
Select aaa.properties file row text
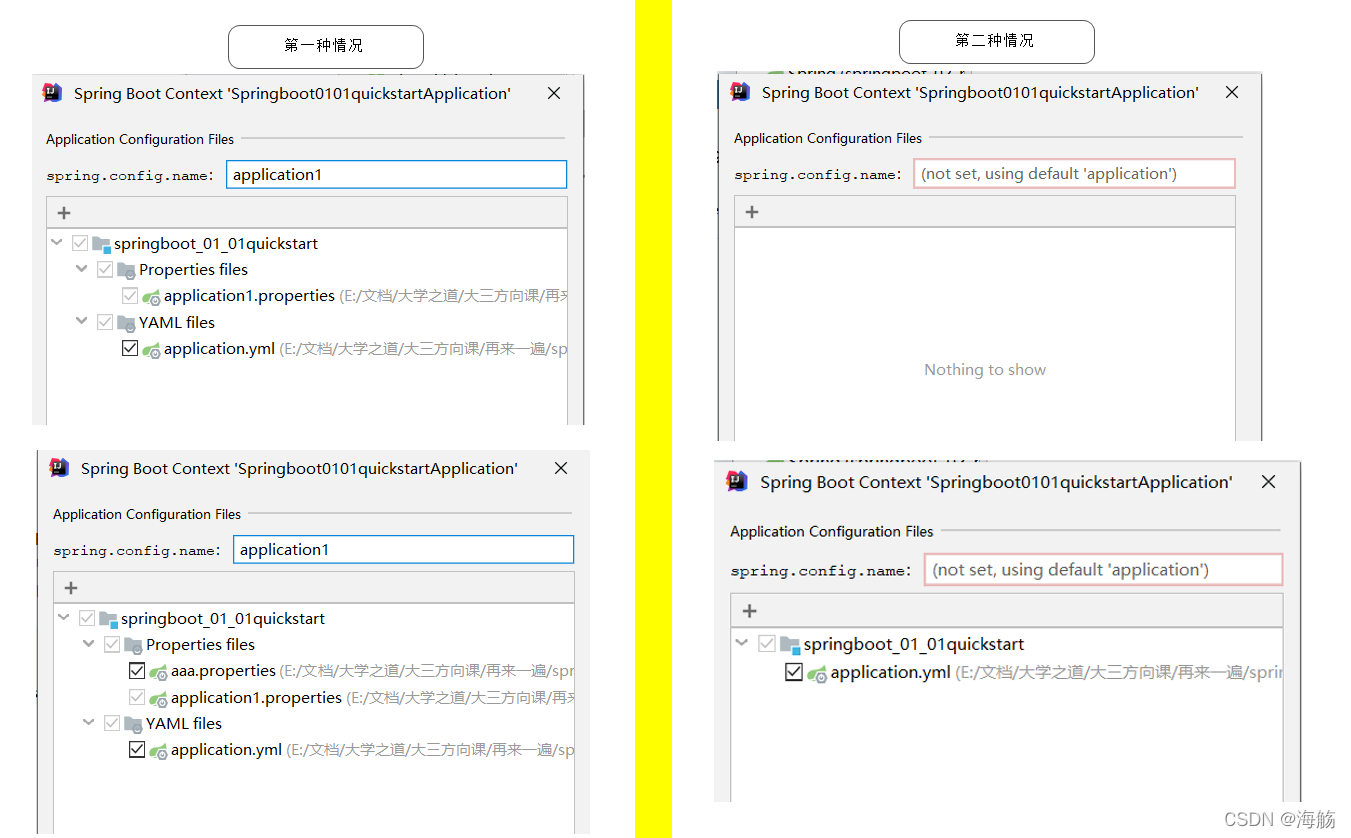click(x=223, y=671)
